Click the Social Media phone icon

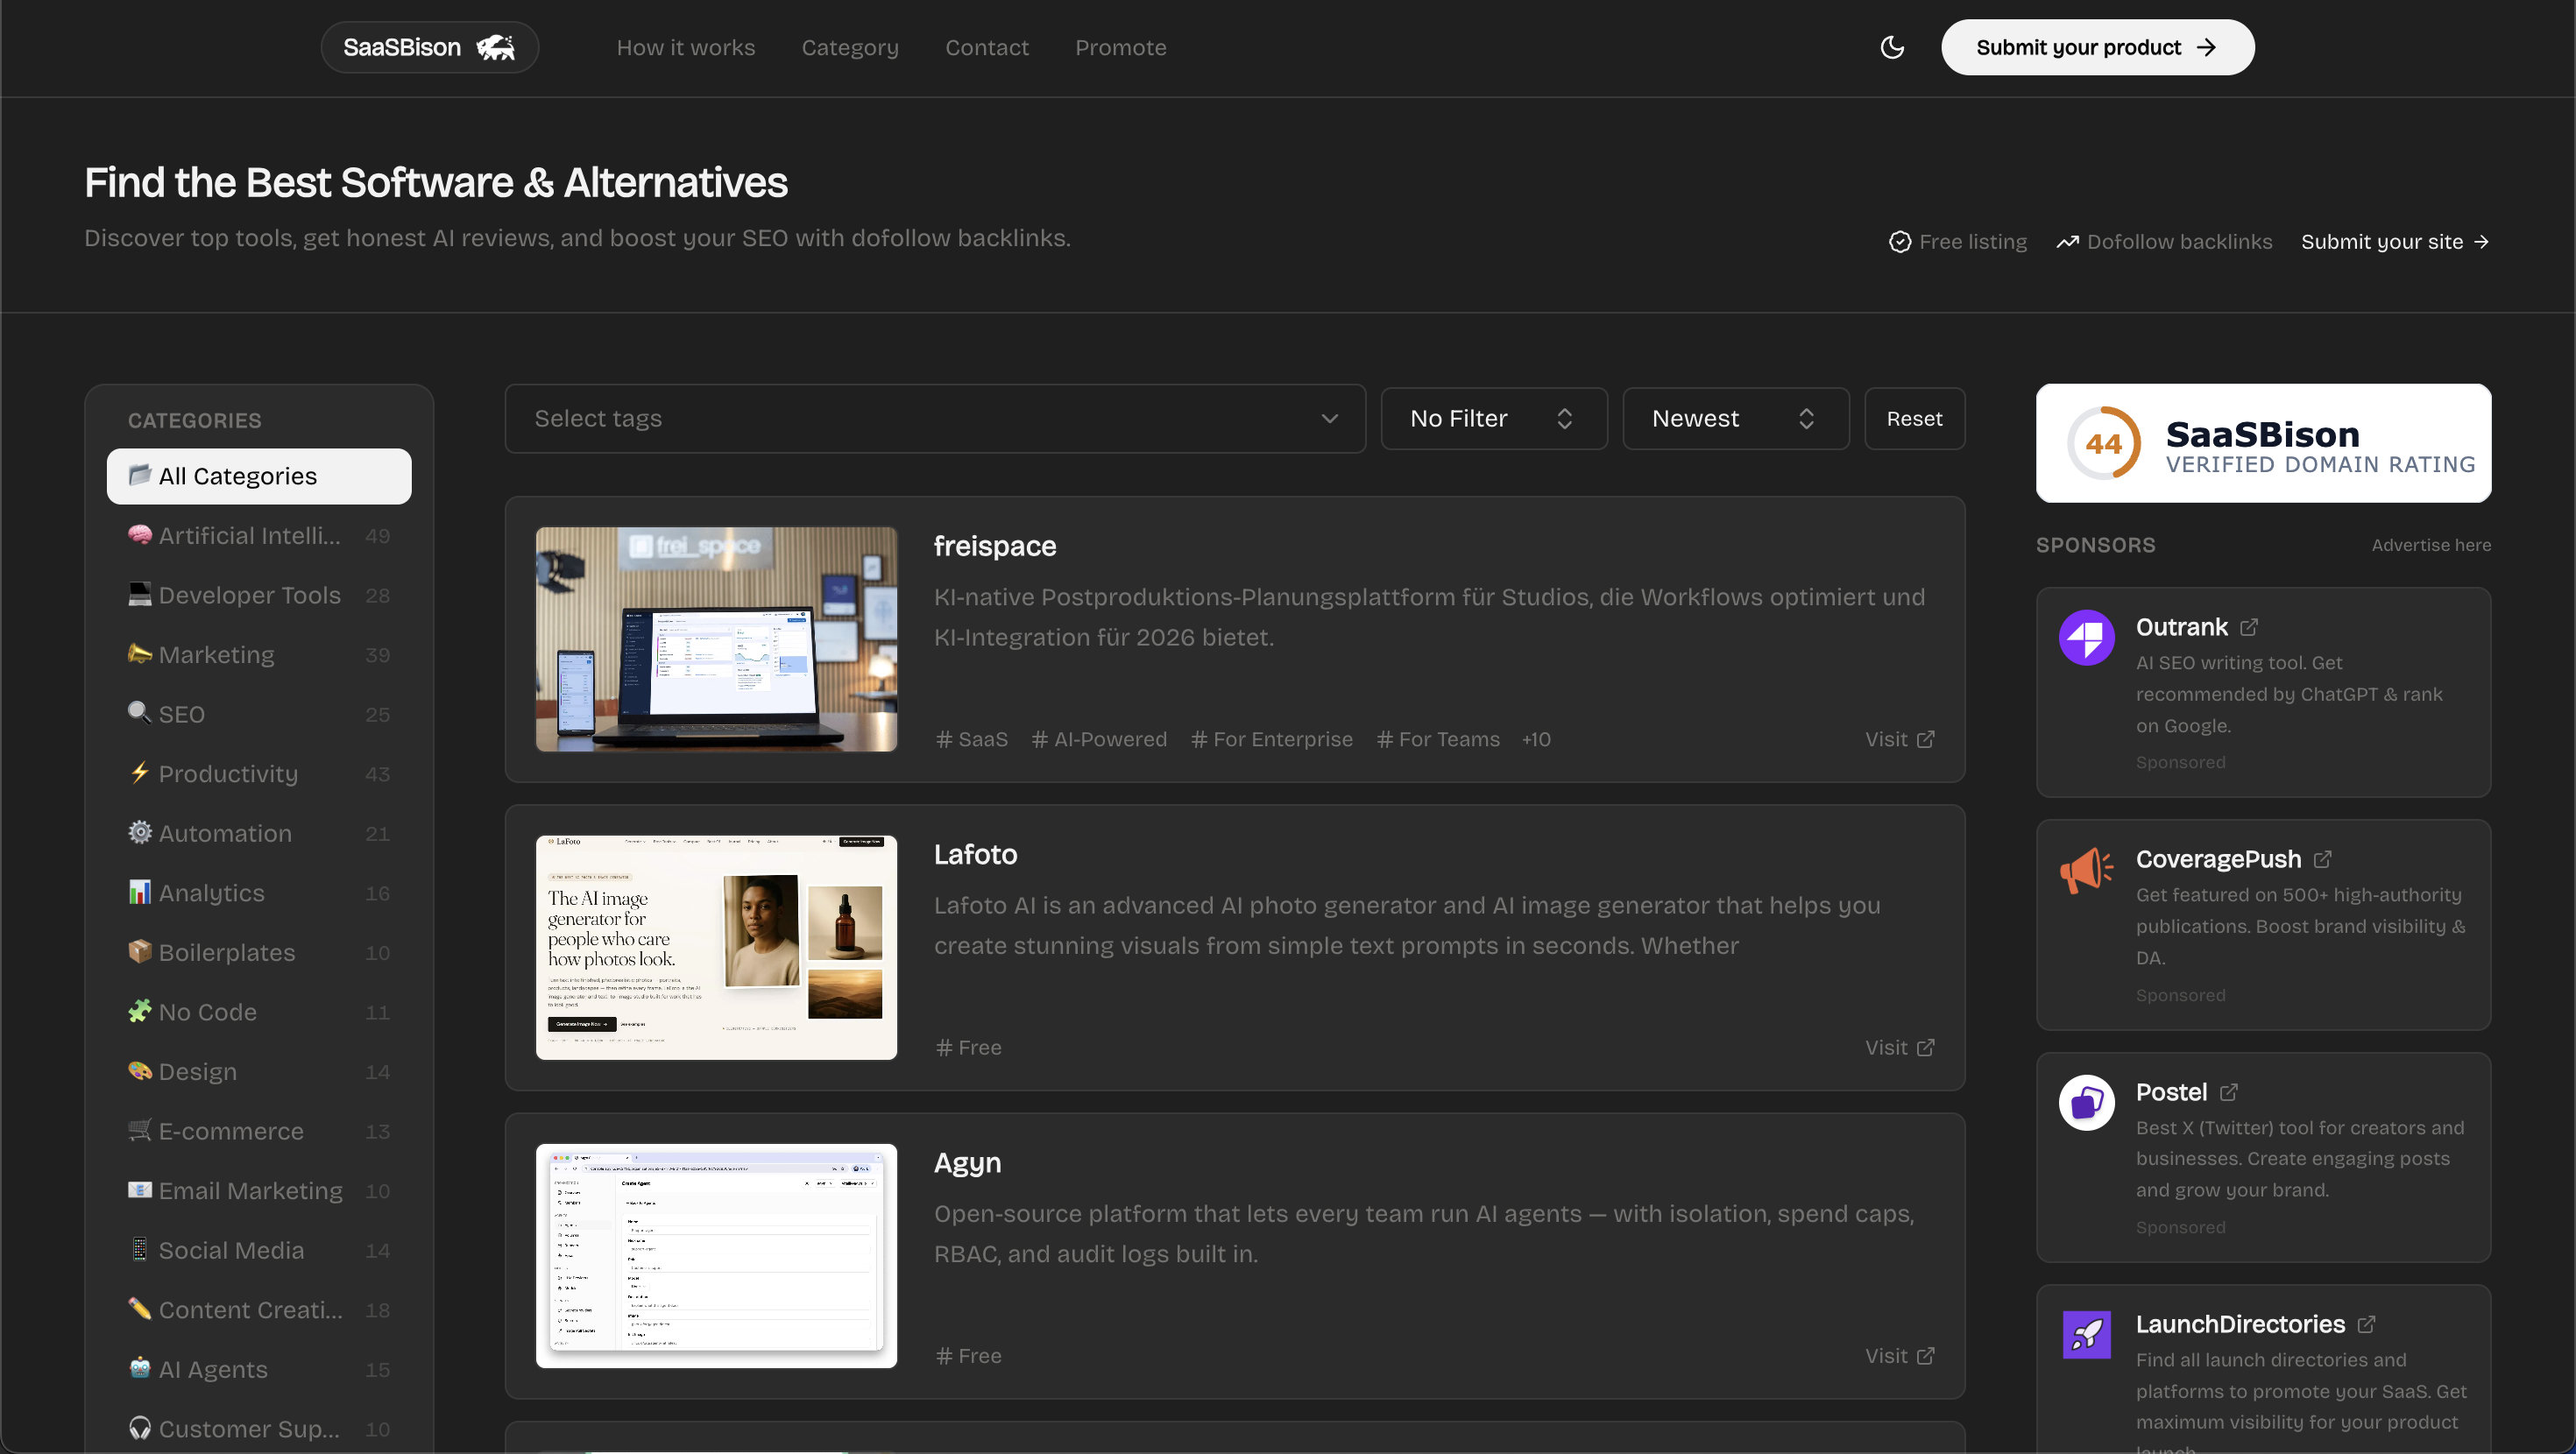140,1249
